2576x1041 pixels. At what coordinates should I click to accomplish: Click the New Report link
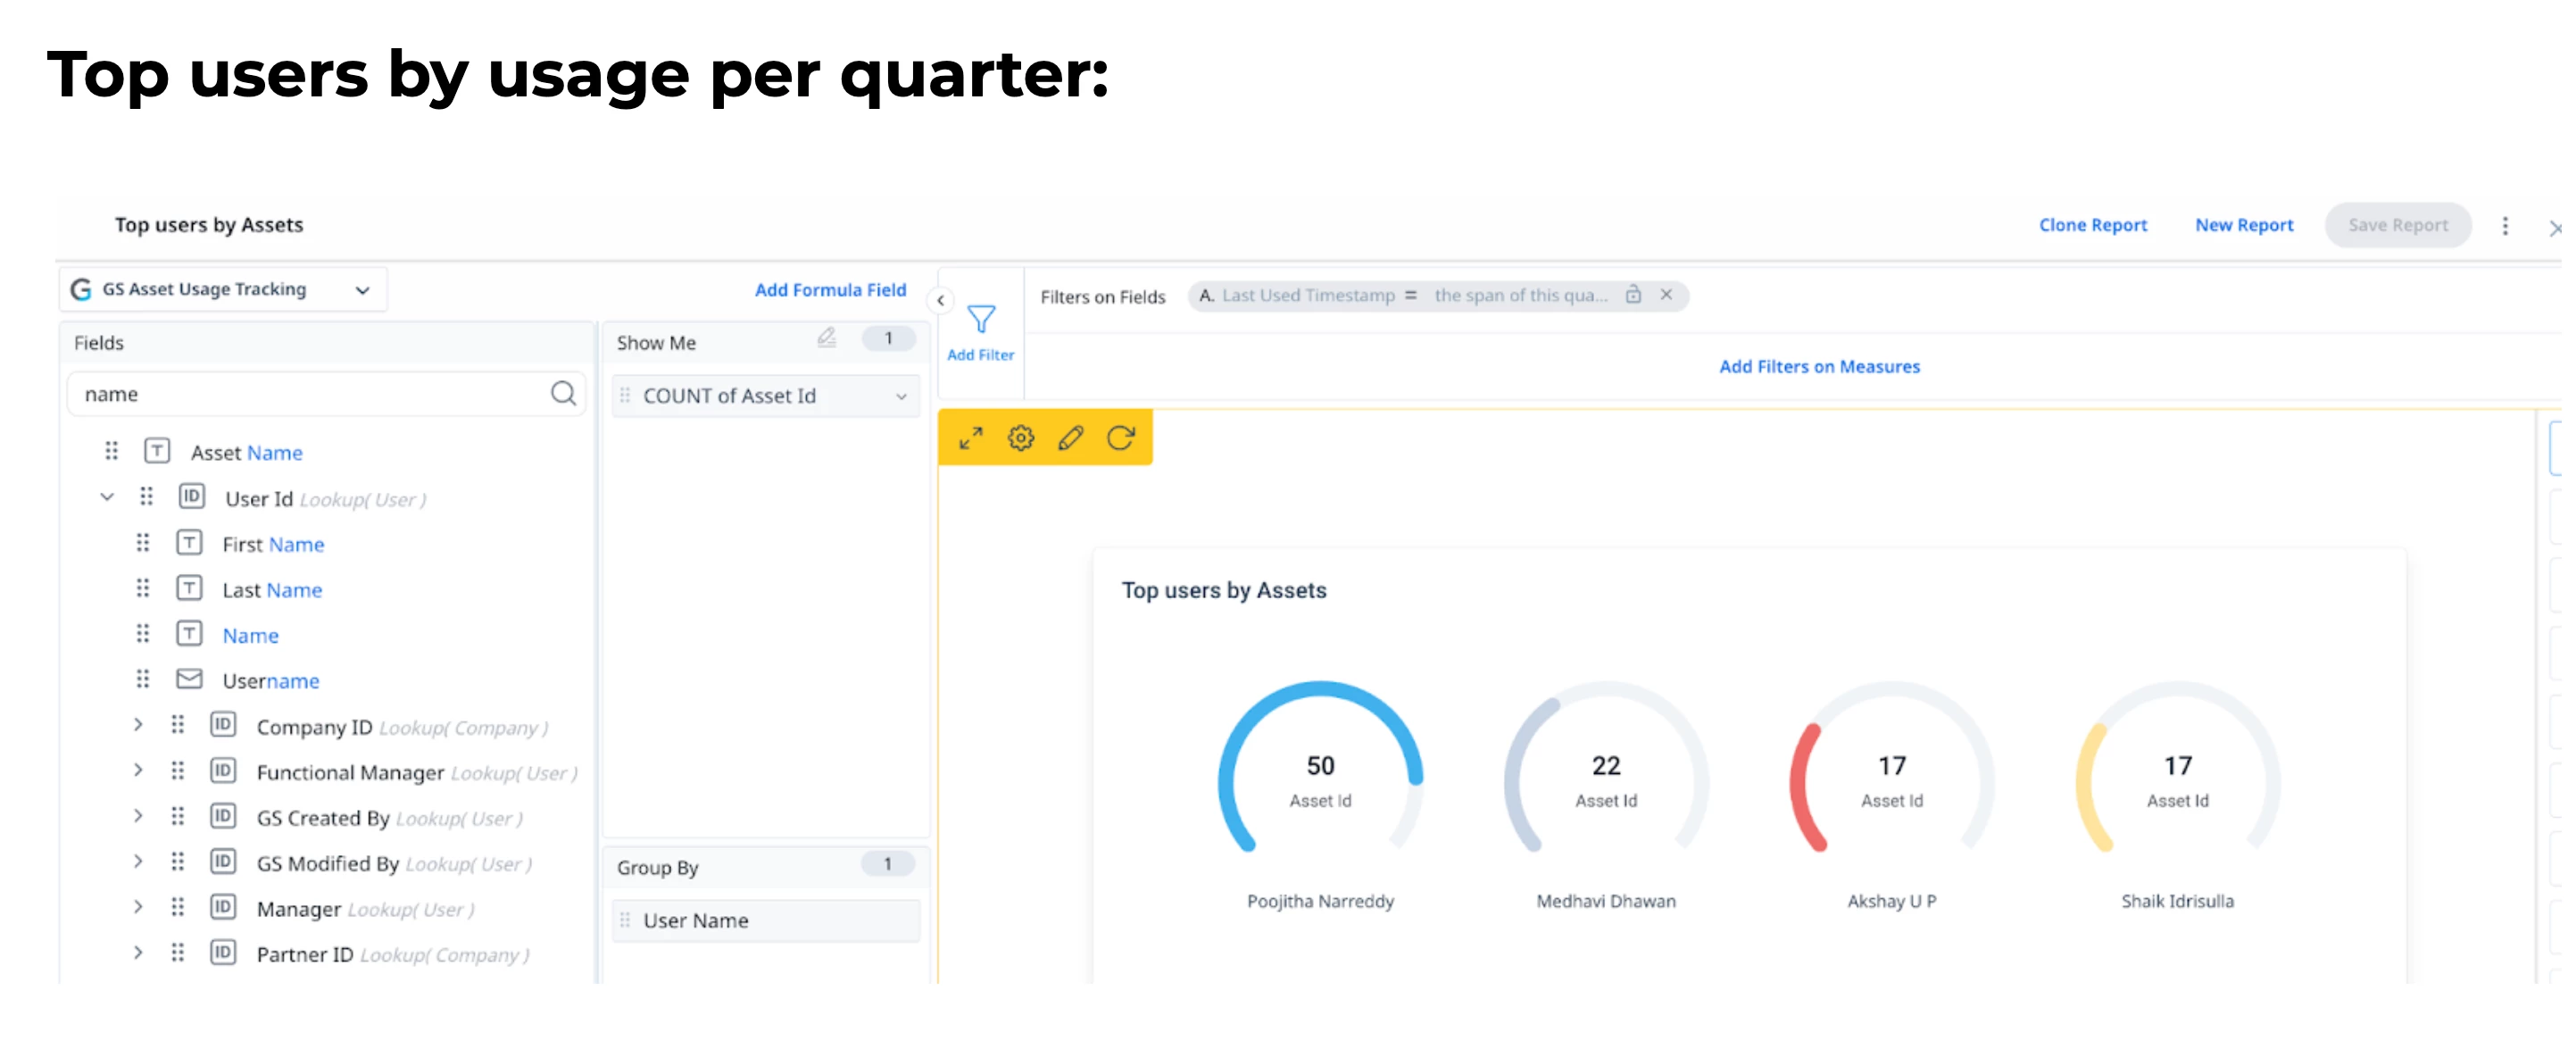click(2243, 226)
